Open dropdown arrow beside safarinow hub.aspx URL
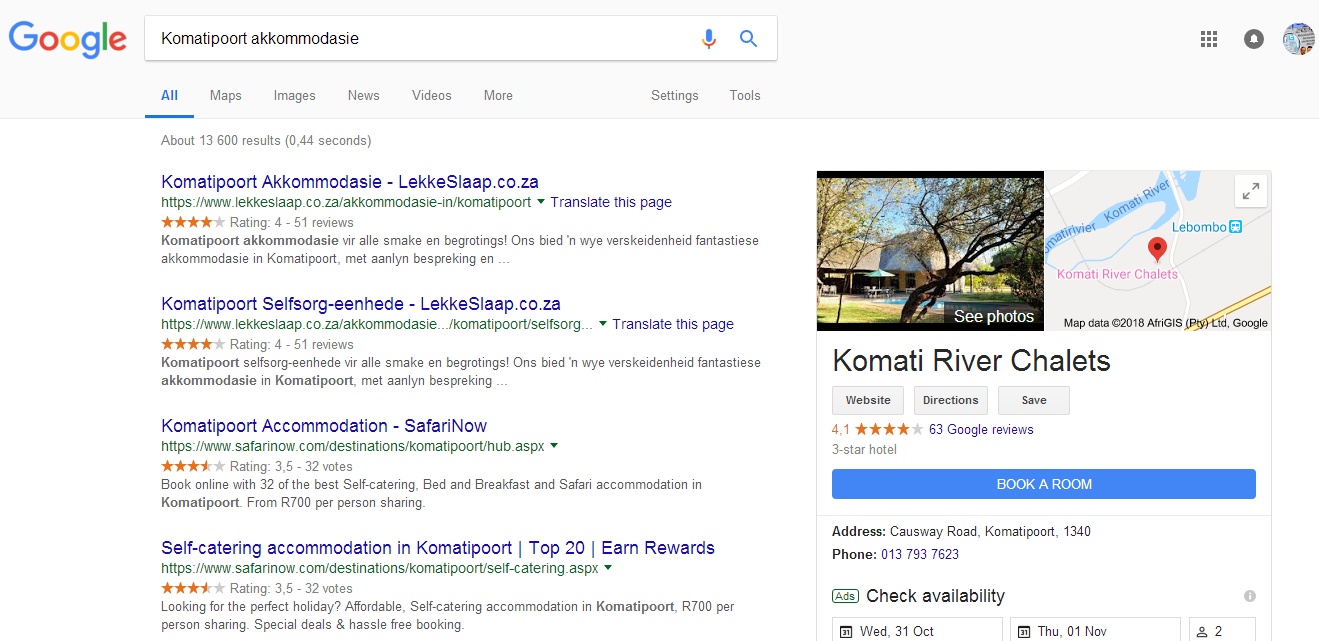 coord(554,446)
